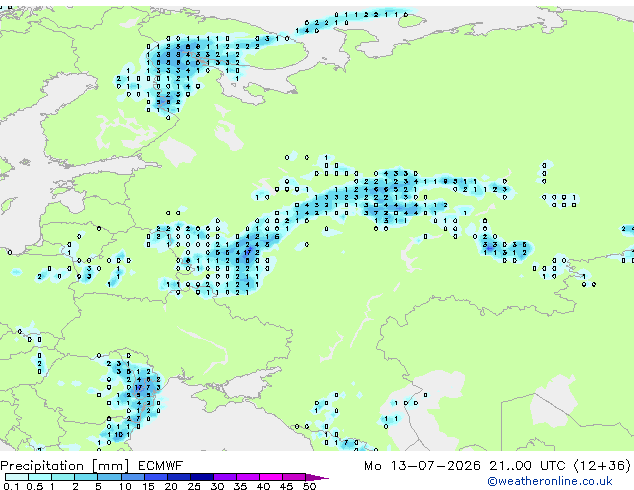Select the 35–40 mm violet legend swatch

point(248,477)
